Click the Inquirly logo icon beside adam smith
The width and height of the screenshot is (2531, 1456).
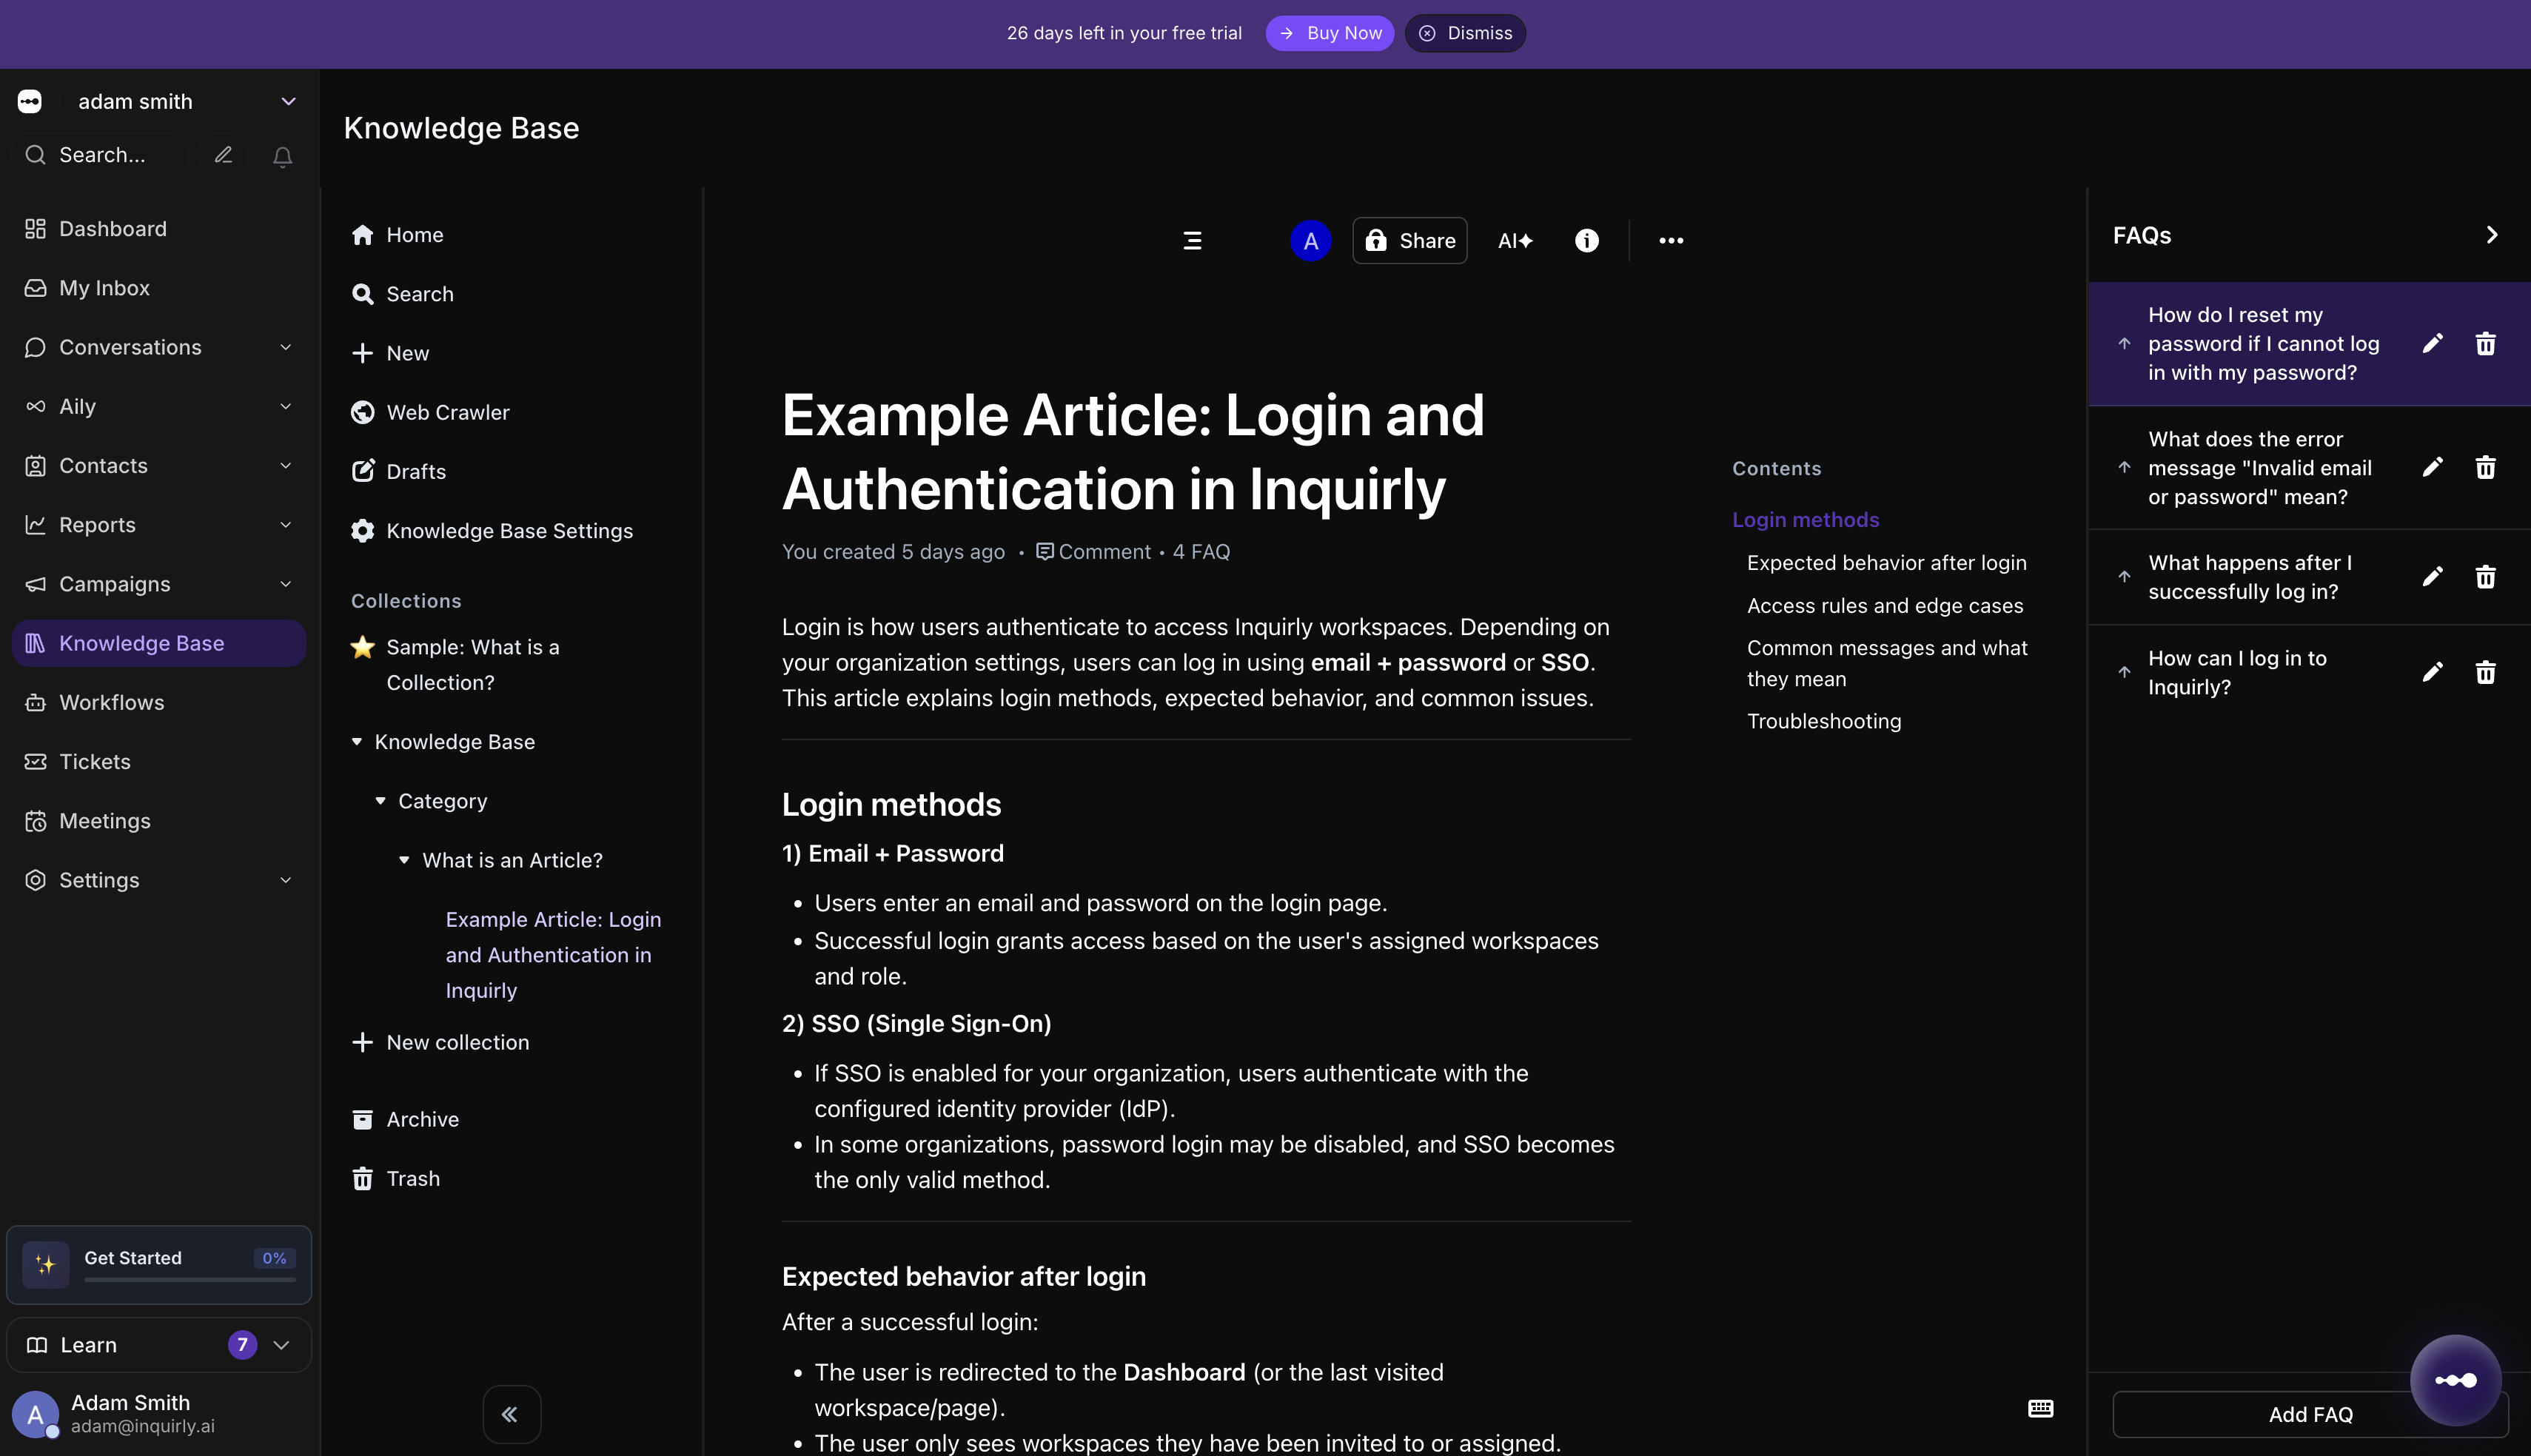[x=30, y=101]
